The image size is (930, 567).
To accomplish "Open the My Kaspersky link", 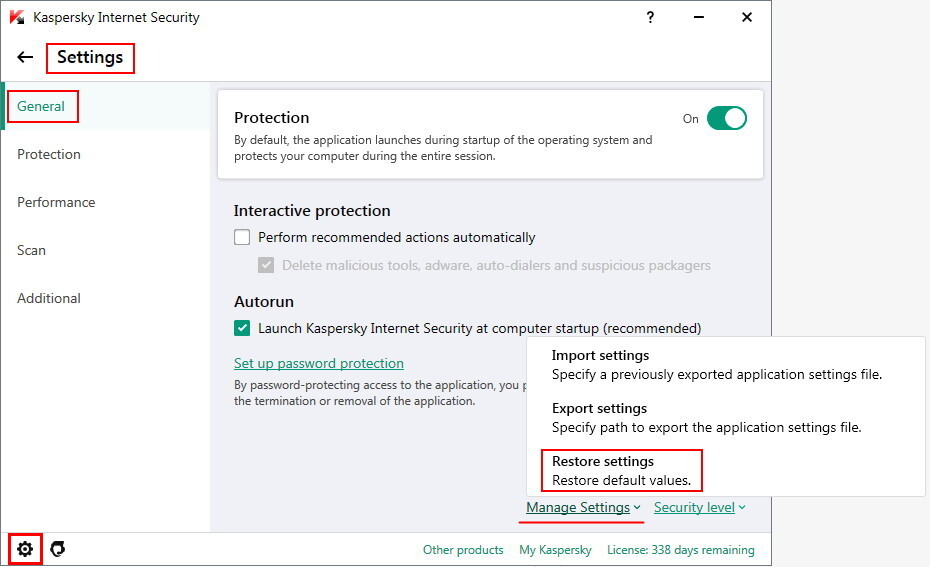I will tap(555, 550).
